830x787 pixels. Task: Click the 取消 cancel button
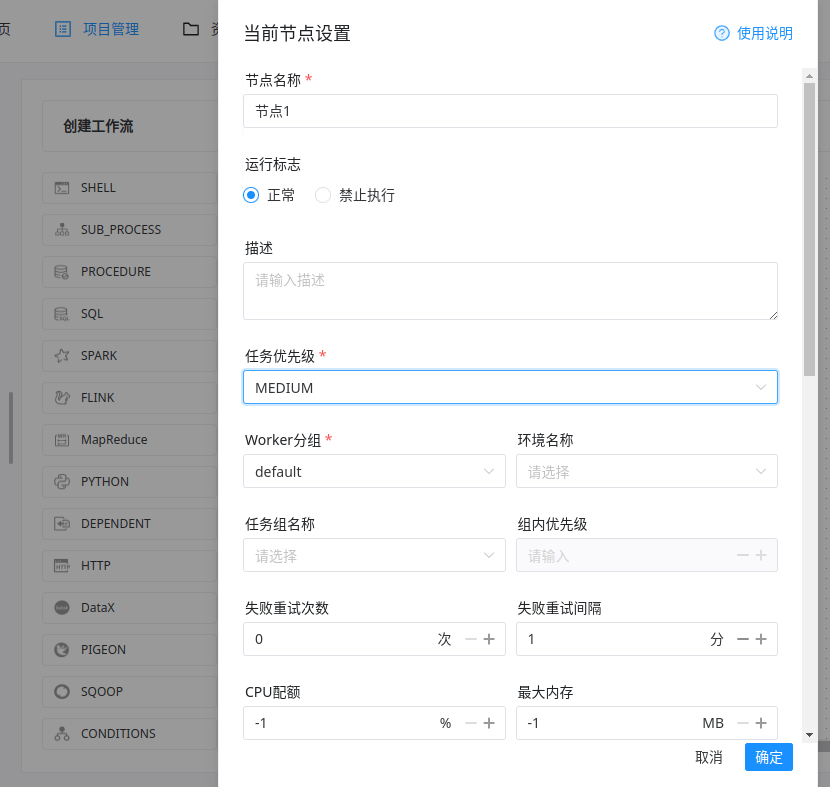pos(709,757)
